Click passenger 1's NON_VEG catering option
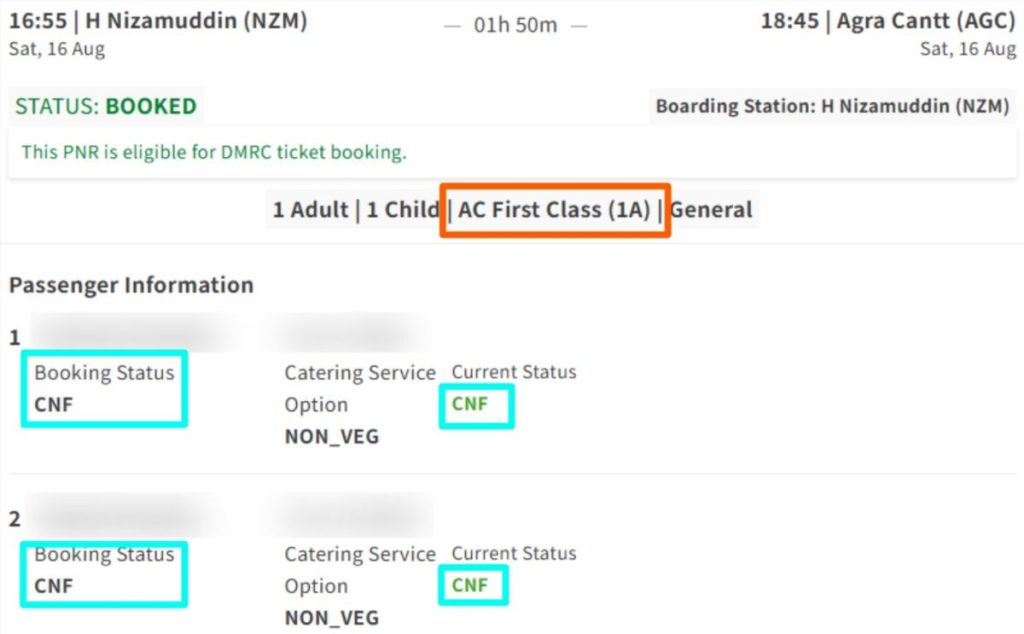The image size is (1024, 634). 332,437
